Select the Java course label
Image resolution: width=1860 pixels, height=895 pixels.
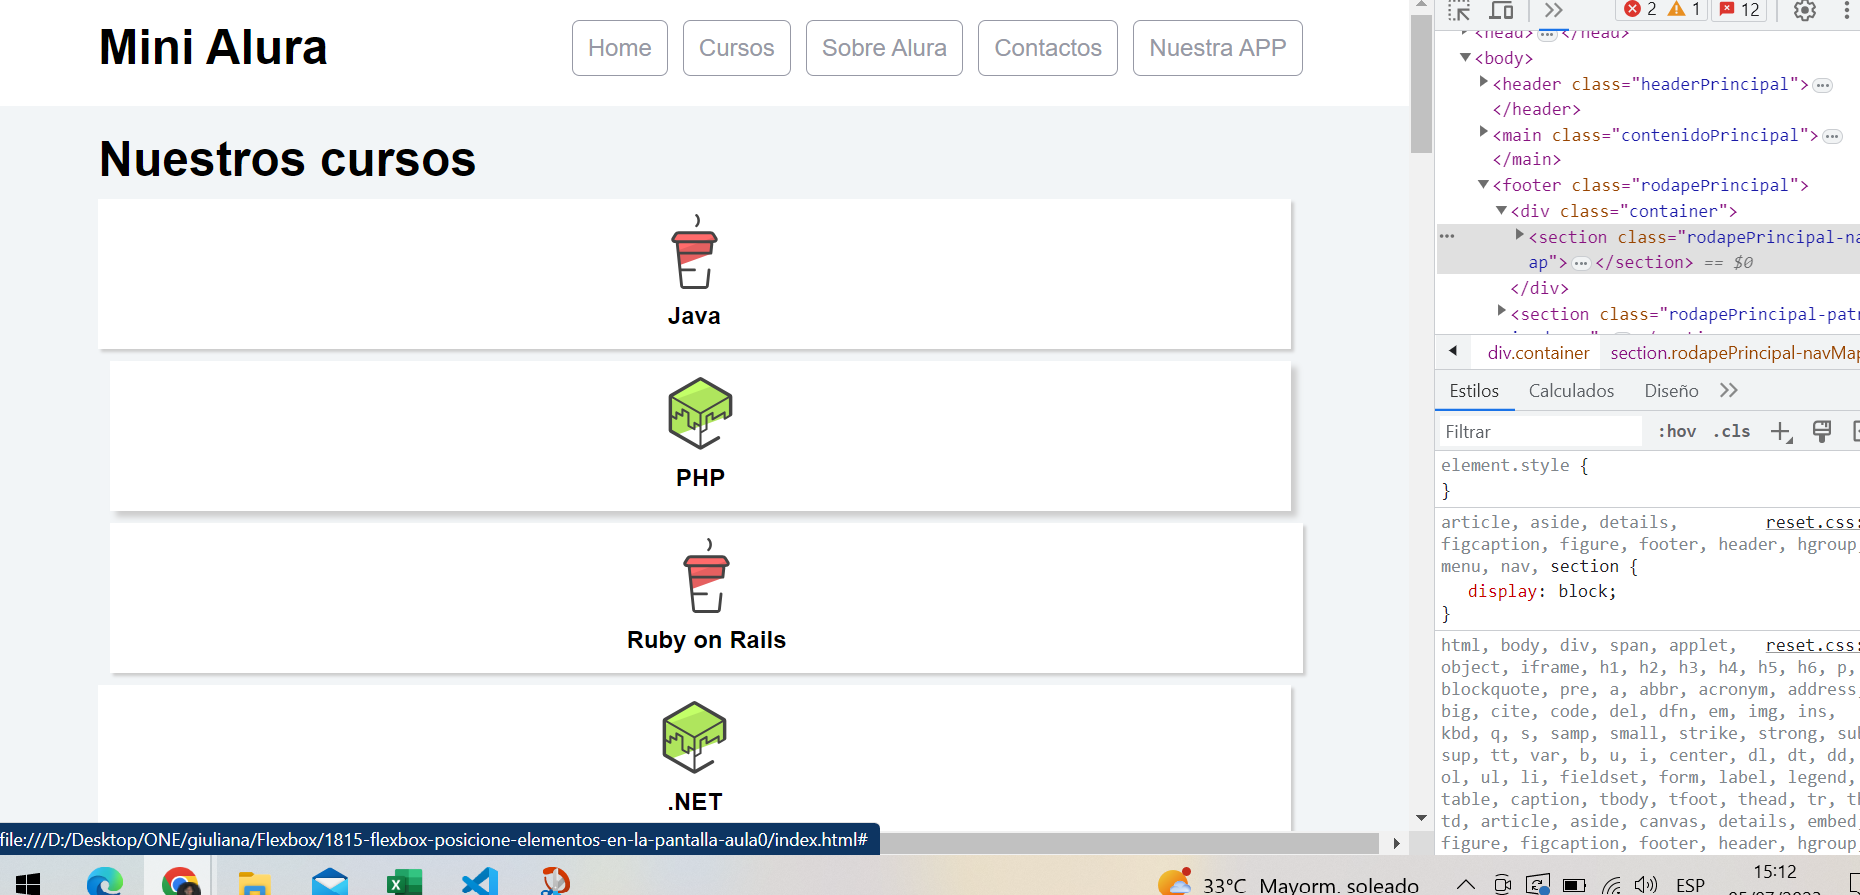point(694,316)
